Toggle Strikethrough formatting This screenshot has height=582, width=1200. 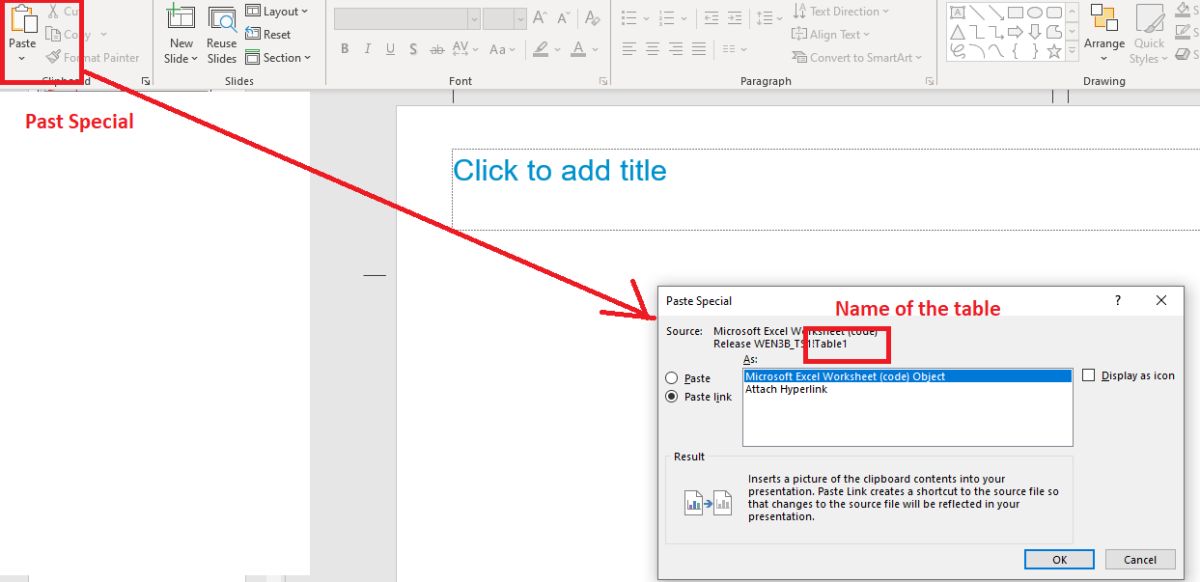click(x=437, y=49)
